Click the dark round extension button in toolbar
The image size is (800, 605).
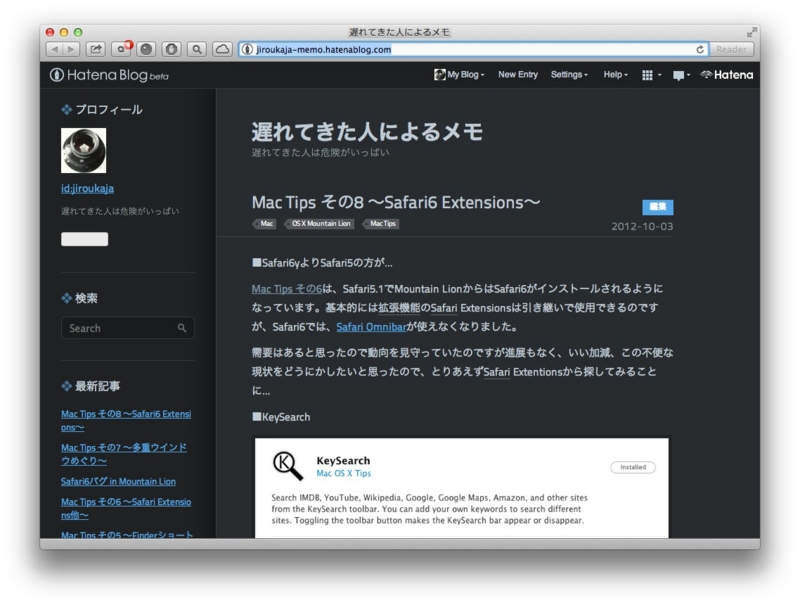(x=146, y=49)
